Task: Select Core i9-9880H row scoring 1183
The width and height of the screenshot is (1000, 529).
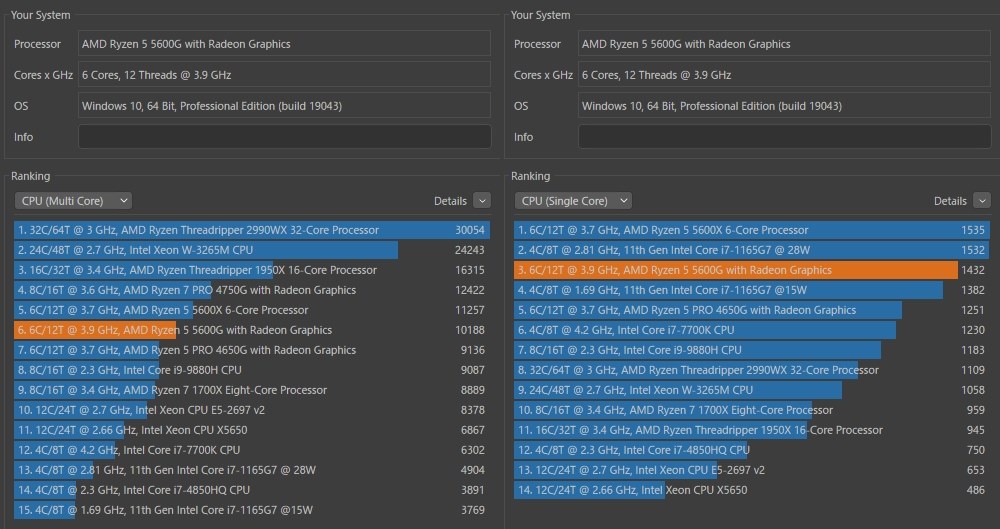Action: click(752, 350)
